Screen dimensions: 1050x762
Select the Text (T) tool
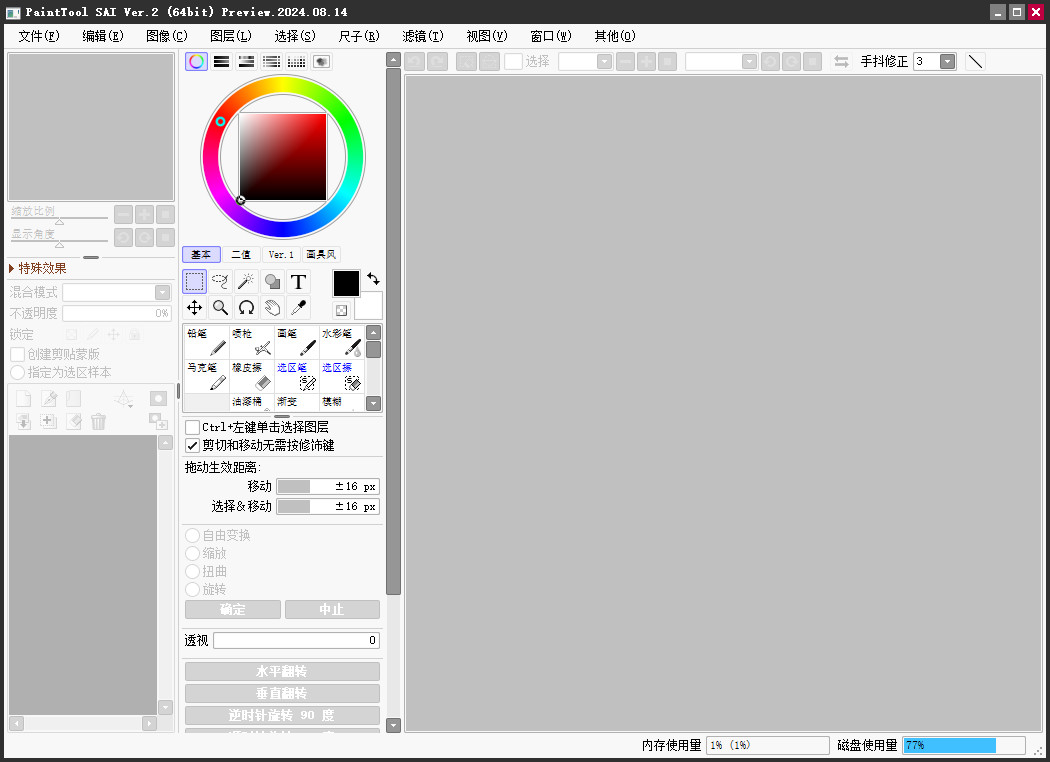coord(299,282)
